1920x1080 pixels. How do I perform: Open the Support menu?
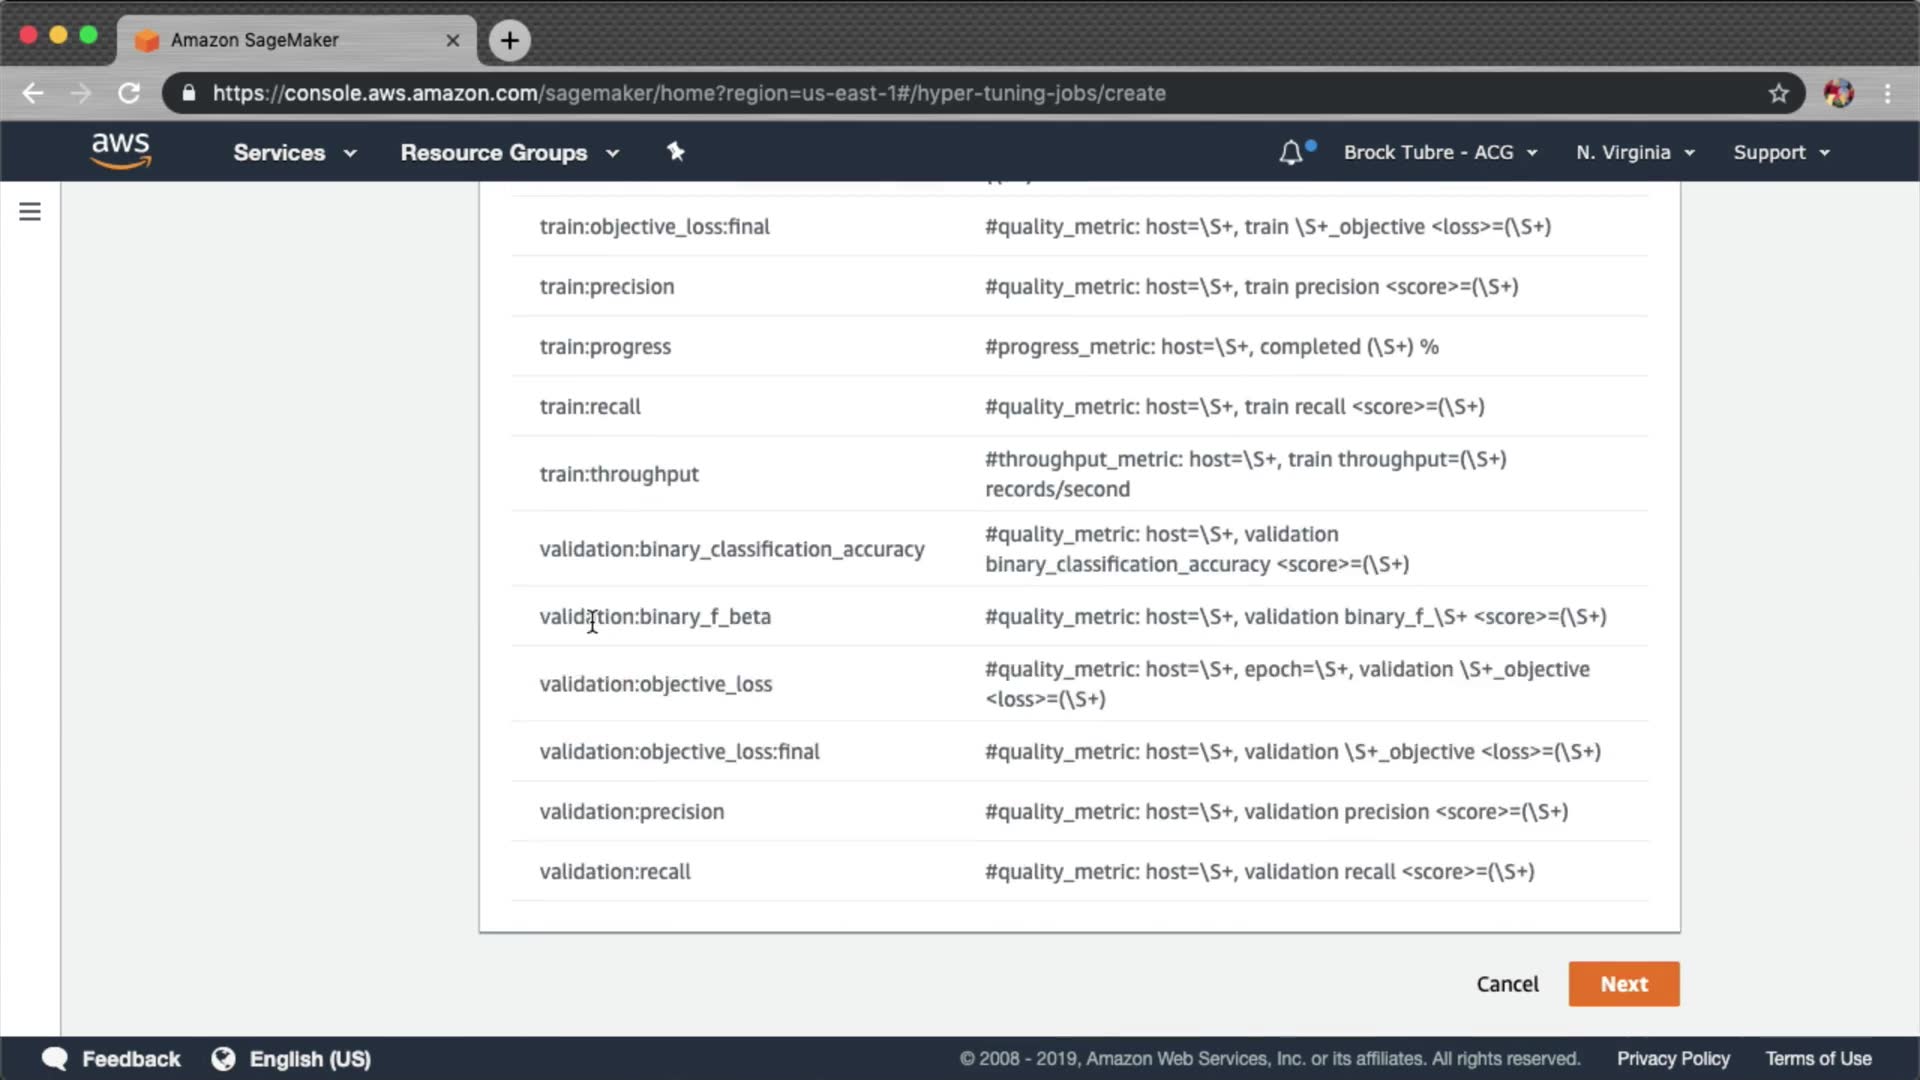coord(1781,152)
